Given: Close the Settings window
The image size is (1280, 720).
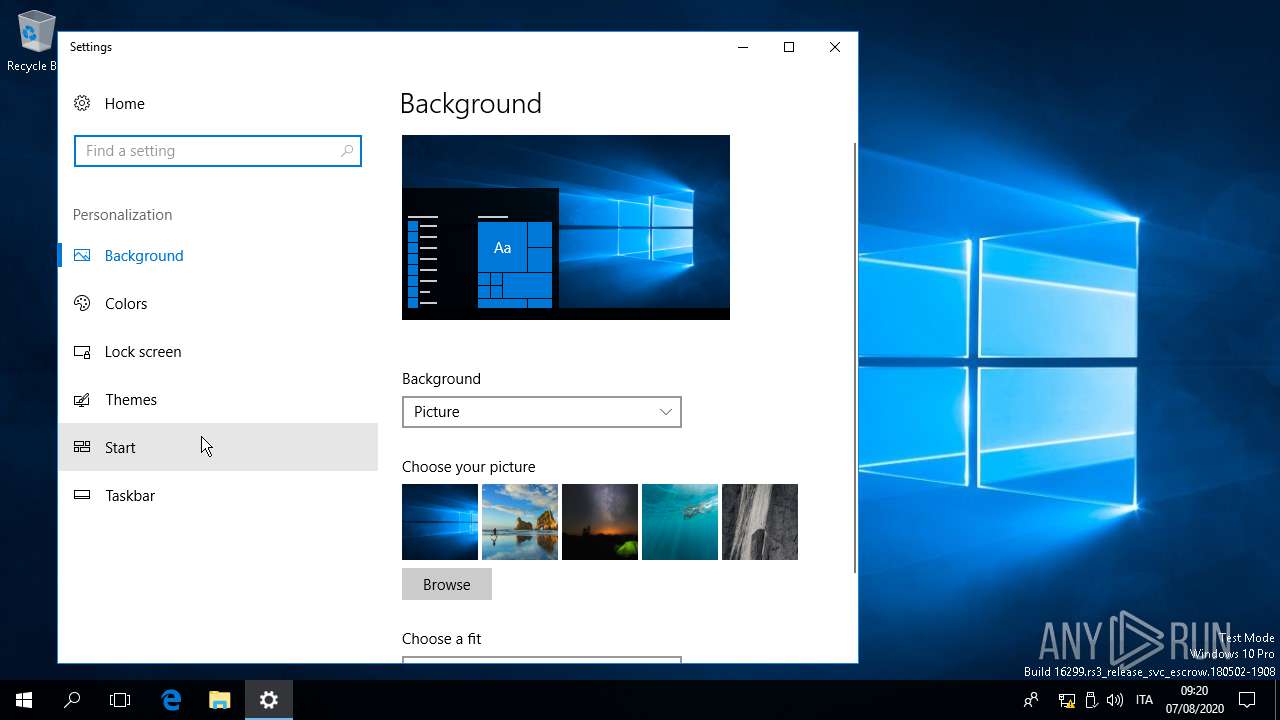Looking at the screenshot, I should [835, 47].
